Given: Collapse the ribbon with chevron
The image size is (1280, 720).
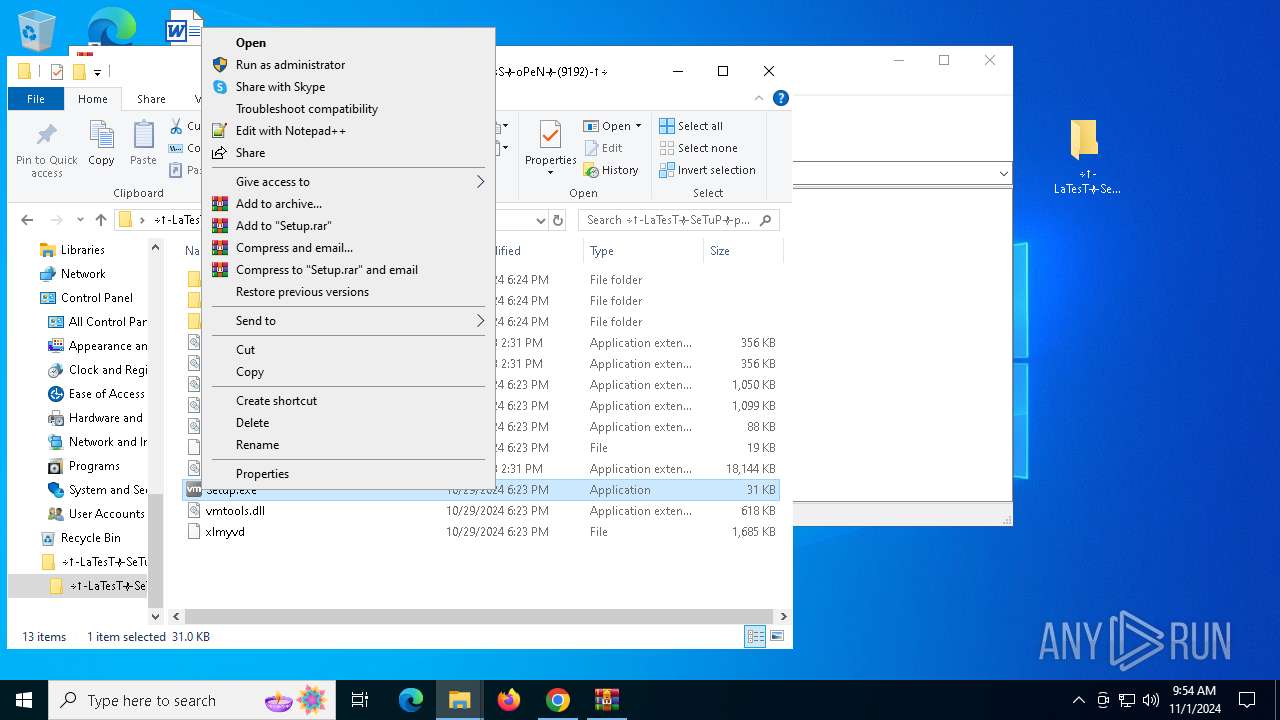Looking at the screenshot, I should [759, 98].
